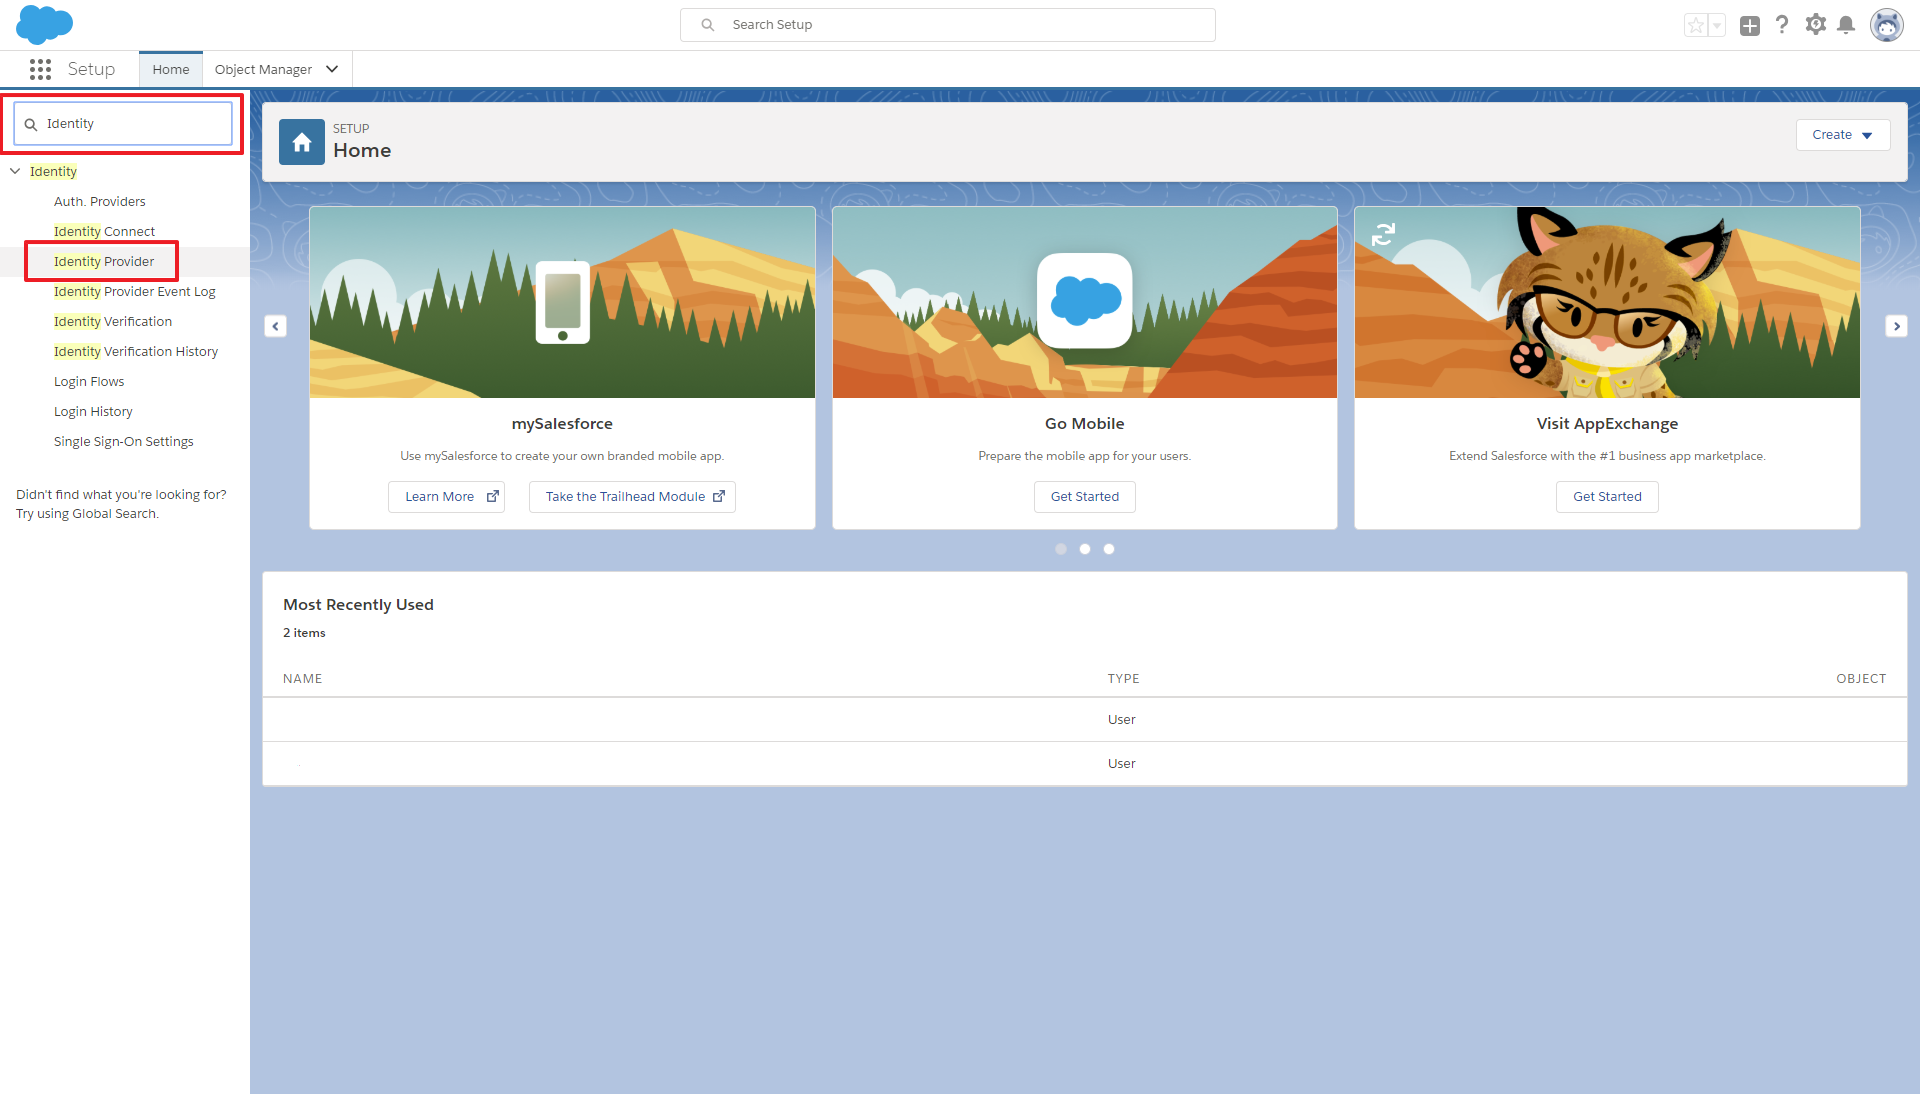This screenshot has height=1094, width=1920.
Task: Click the first User type row
Action: pos(1085,720)
